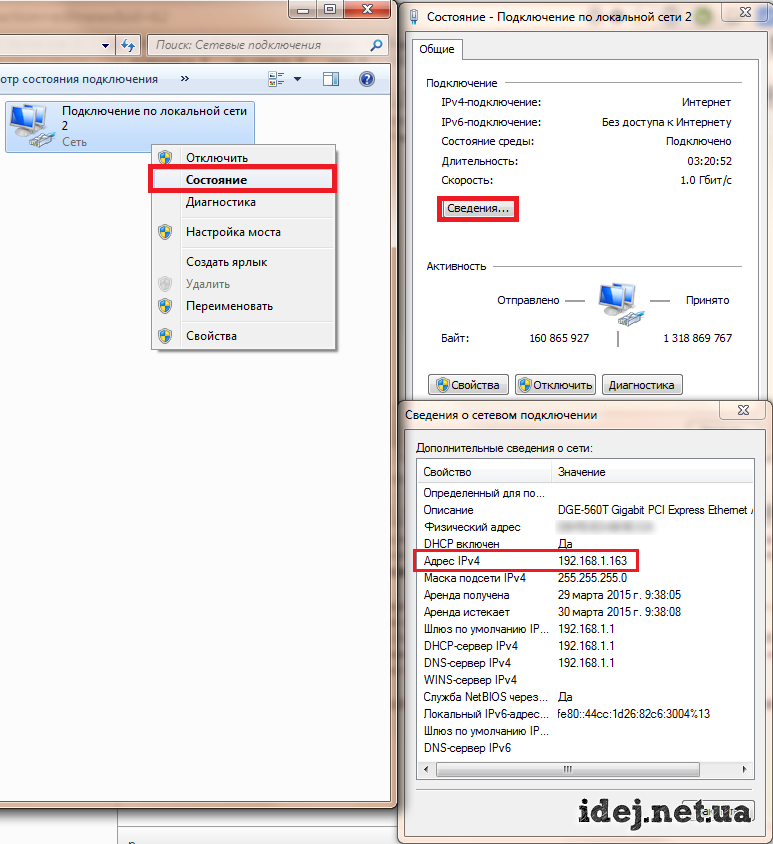Choose 'Диагностика' in the context menu

coord(244,202)
